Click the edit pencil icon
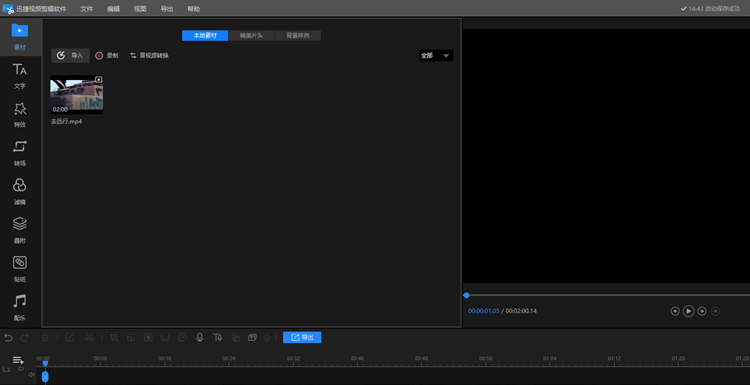The image size is (750, 385). pos(69,338)
